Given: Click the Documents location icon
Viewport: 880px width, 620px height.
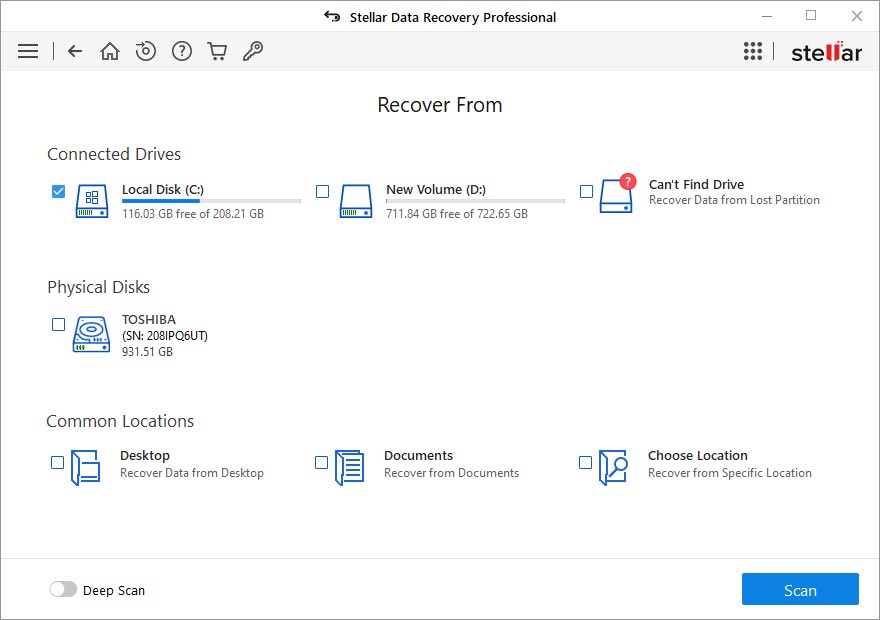Looking at the screenshot, I should tap(350, 467).
